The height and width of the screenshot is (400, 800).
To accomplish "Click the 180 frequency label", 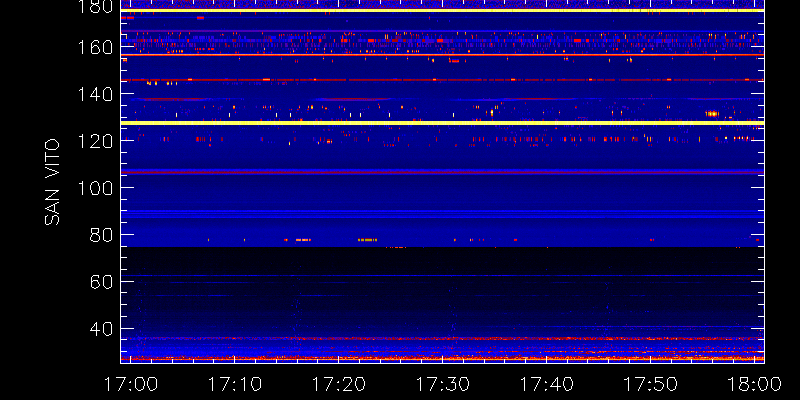I will point(96,7).
